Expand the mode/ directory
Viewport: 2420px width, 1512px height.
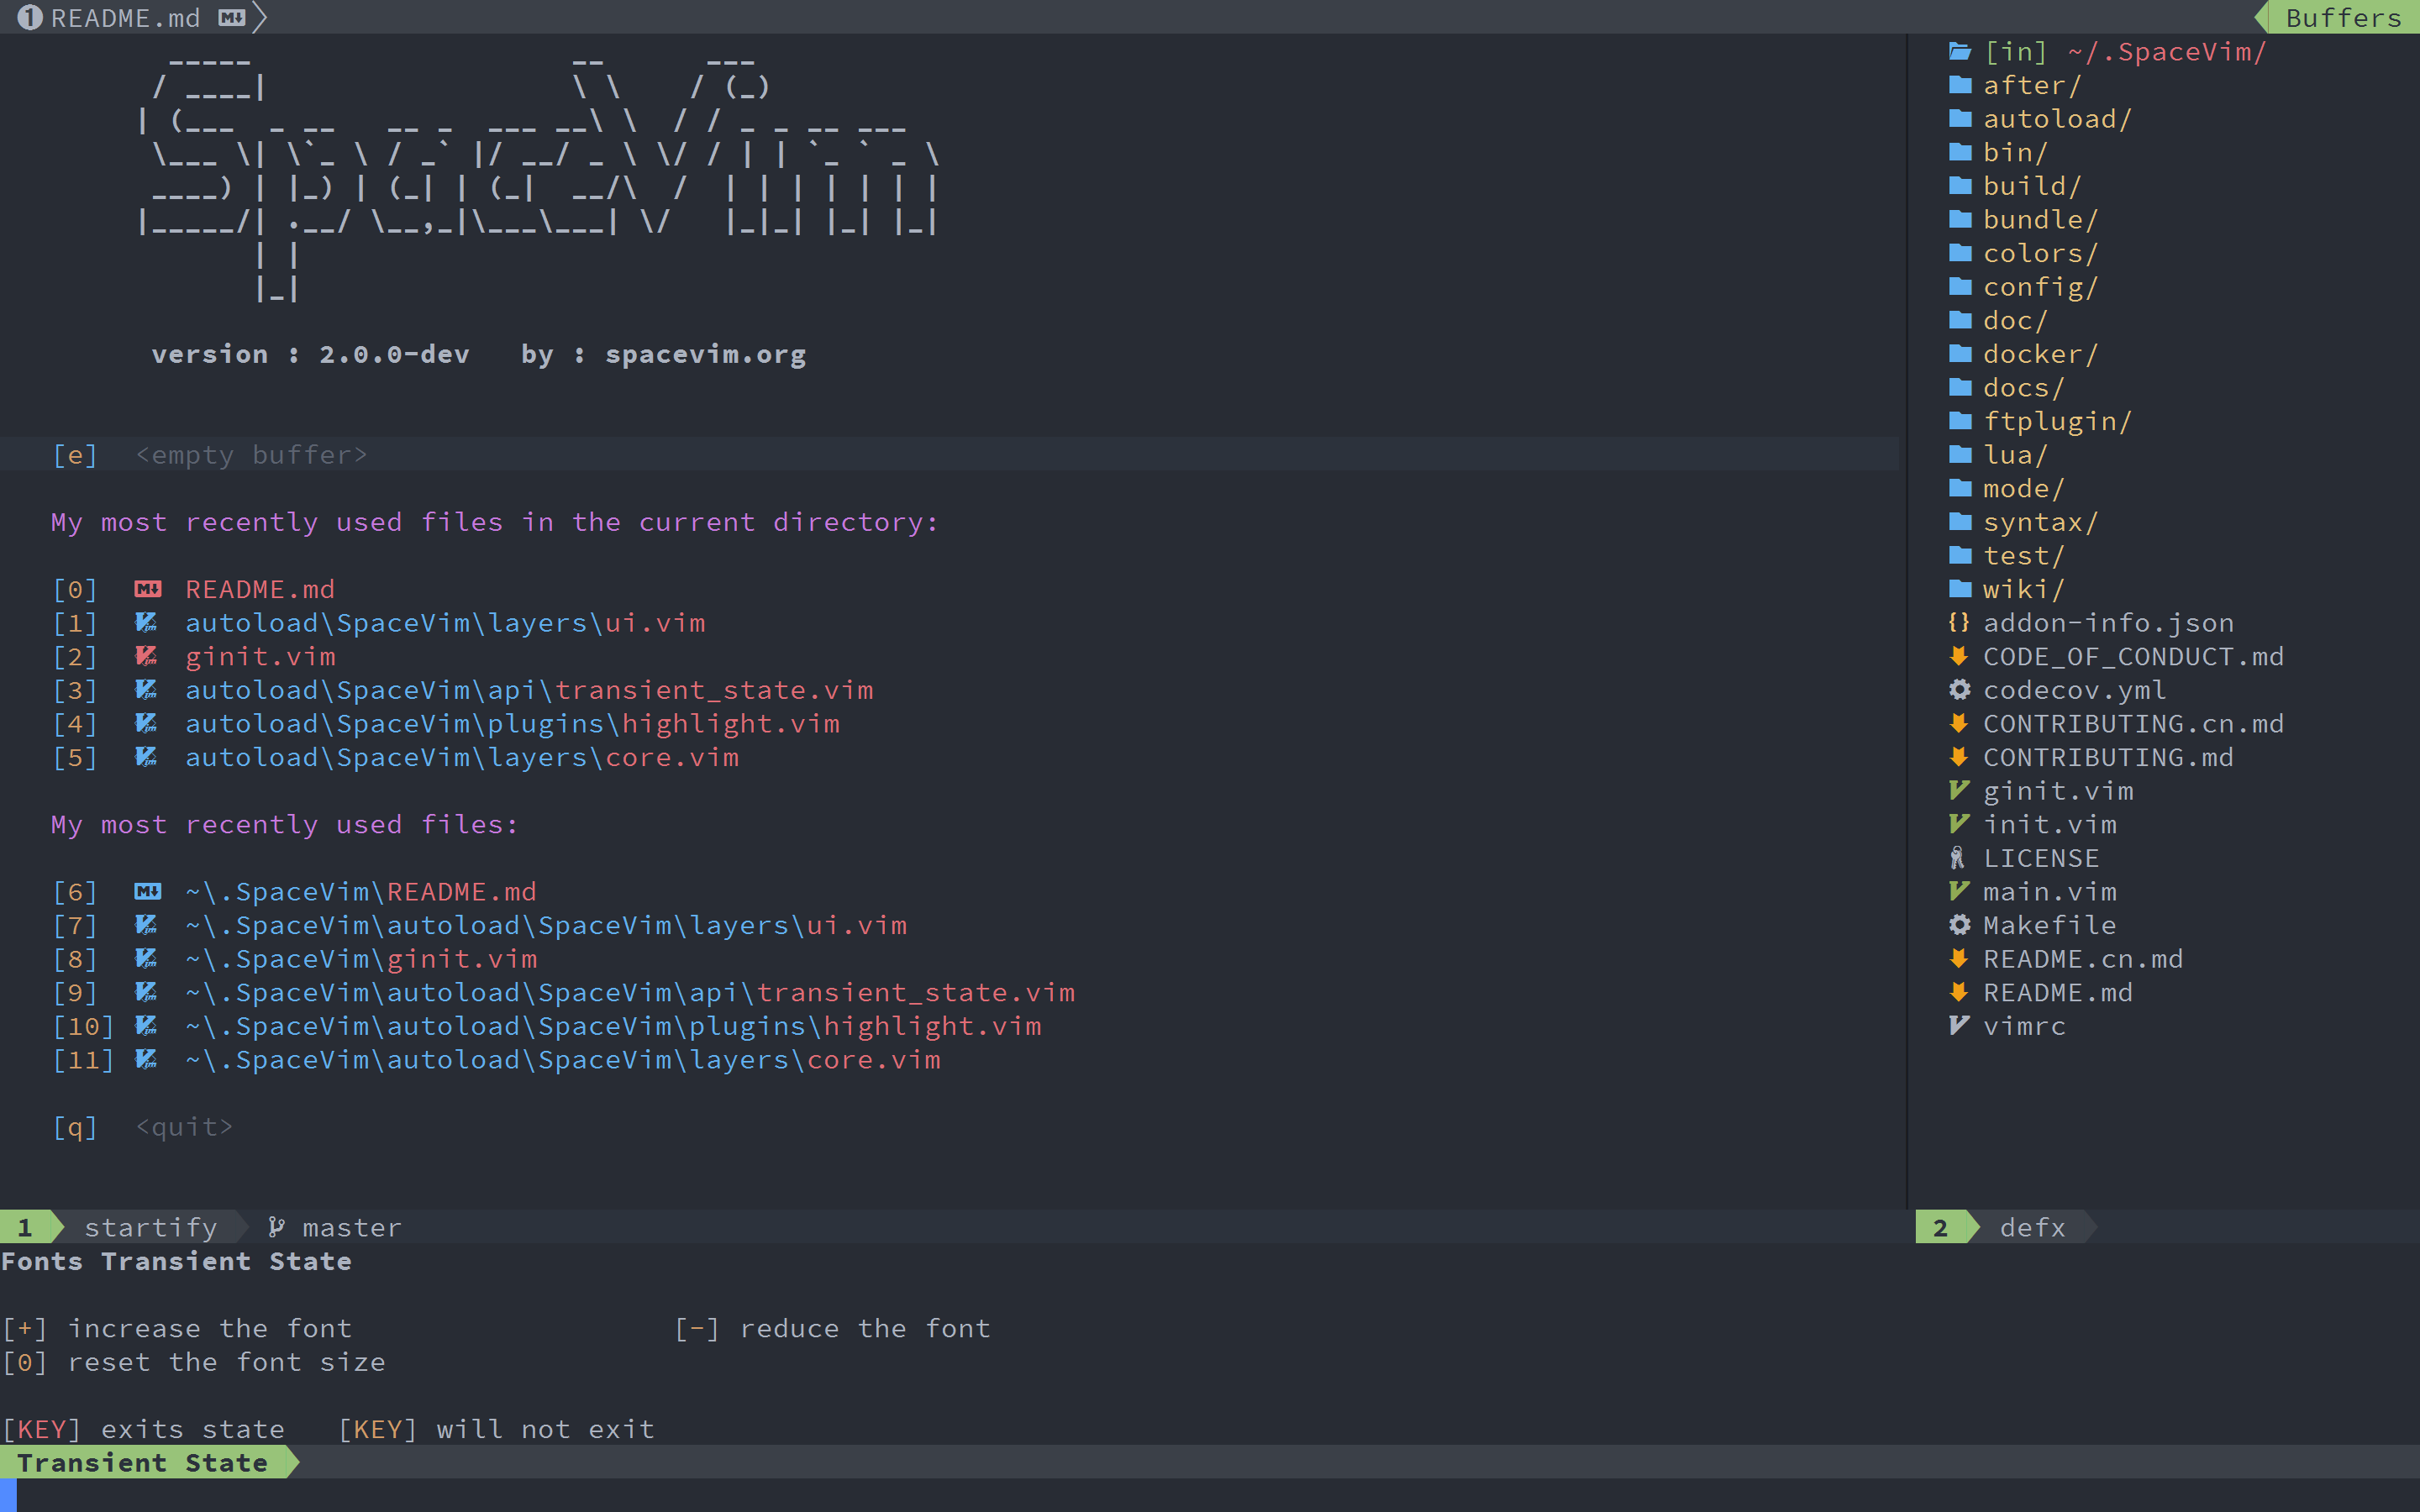tap(2023, 488)
